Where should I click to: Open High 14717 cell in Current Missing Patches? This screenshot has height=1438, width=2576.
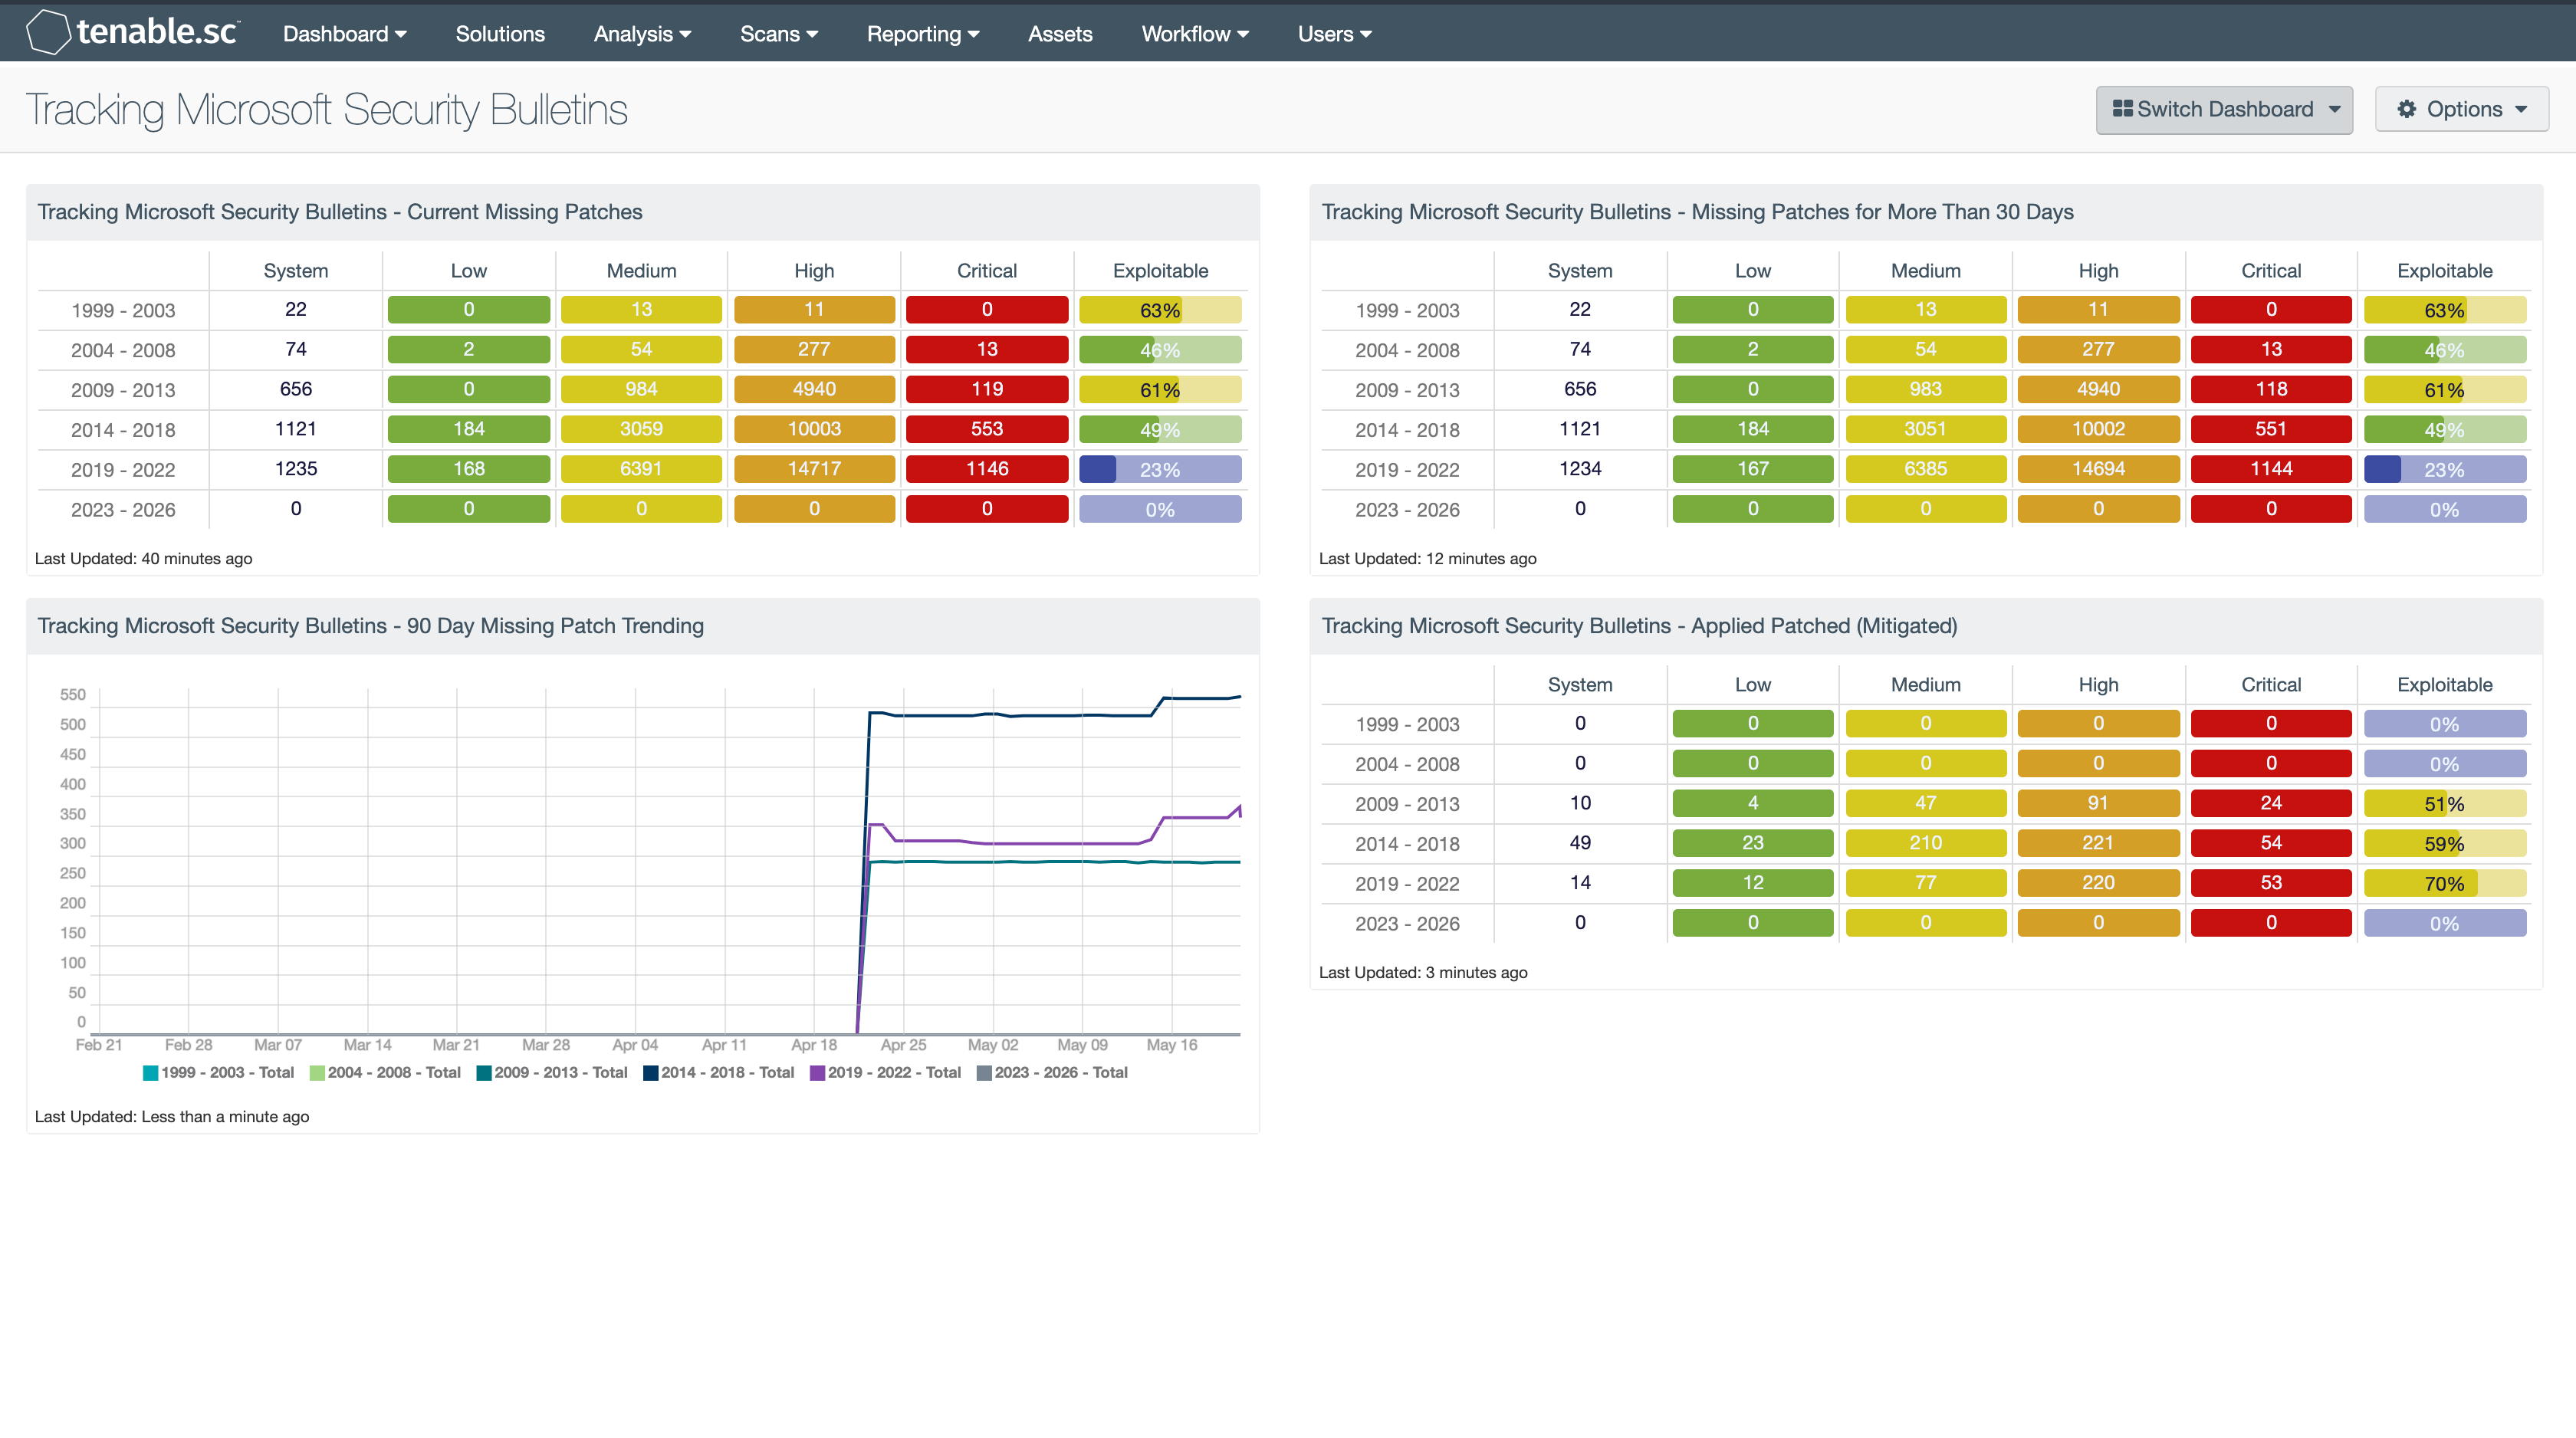click(x=814, y=469)
